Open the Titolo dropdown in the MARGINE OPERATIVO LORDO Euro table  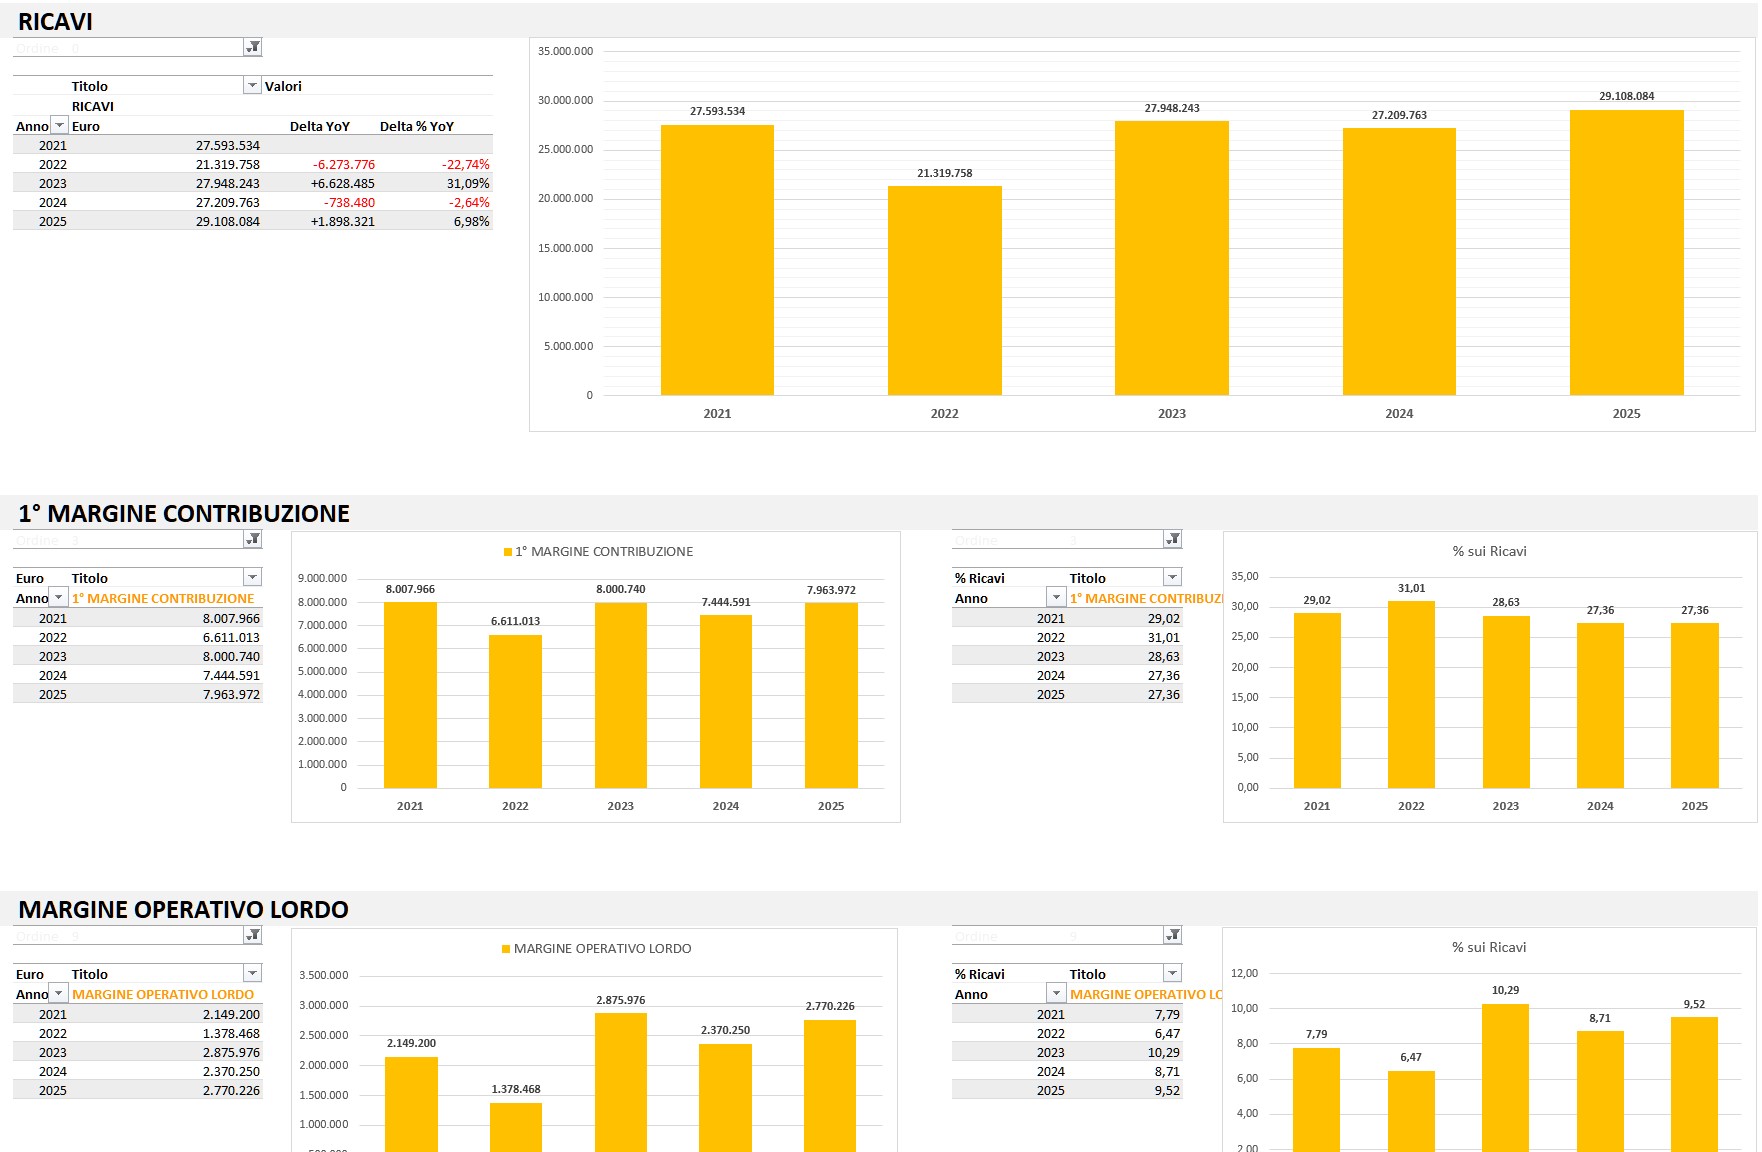point(252,974)
